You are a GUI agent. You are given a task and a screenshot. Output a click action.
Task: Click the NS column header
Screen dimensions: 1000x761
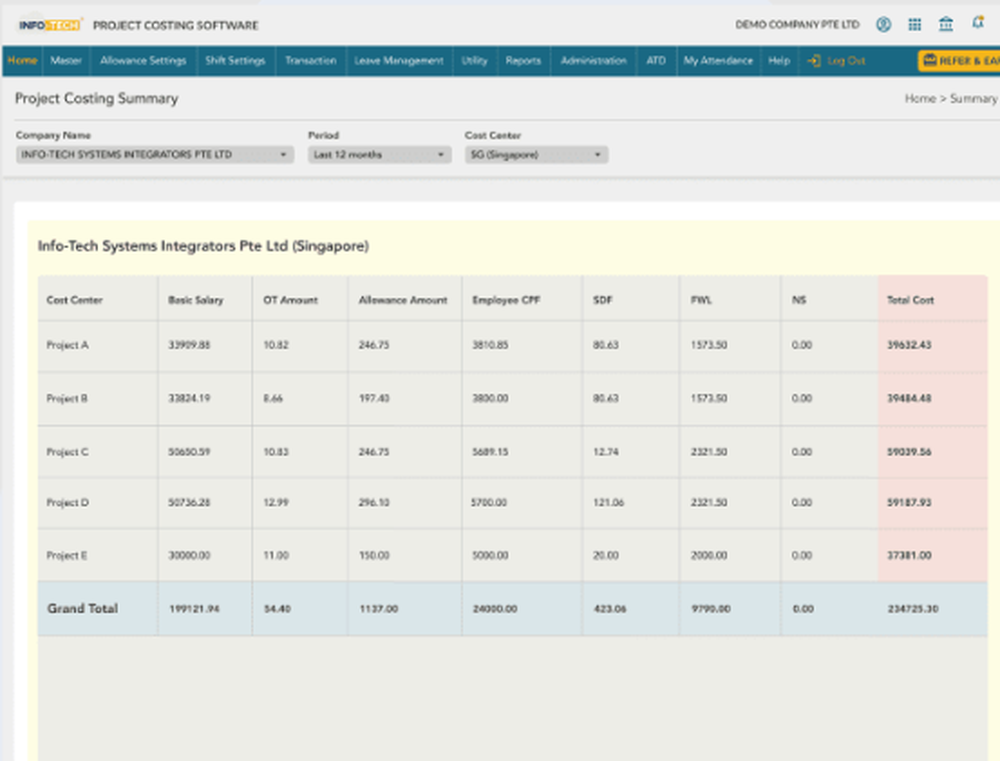pyautogui.click(x=798, y=300)
